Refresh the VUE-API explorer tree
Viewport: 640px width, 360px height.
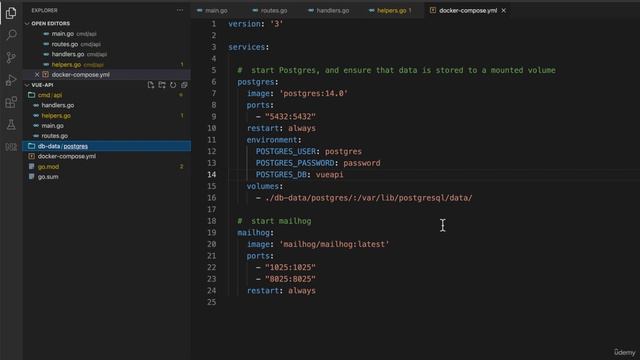pyautogui.click(x=173, y=85)
